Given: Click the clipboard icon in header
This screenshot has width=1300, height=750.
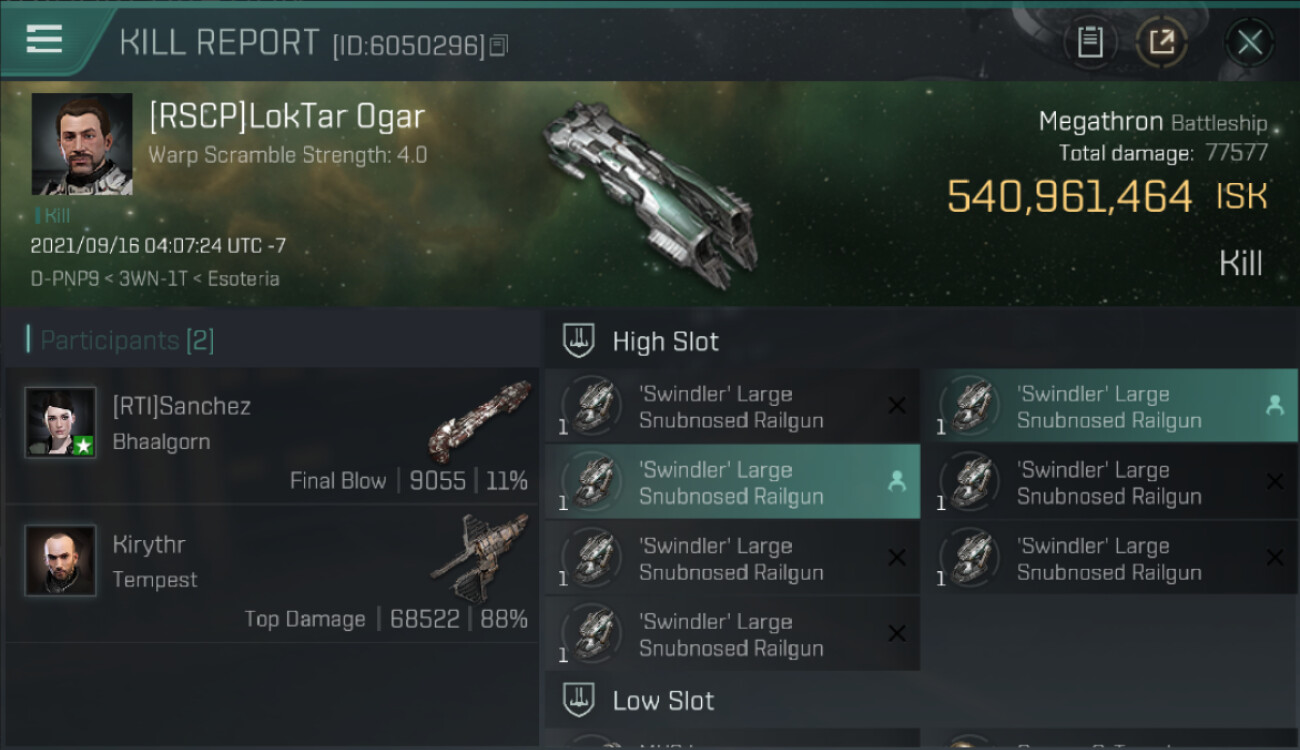Looking at the screenshot, I should 1090,43.
